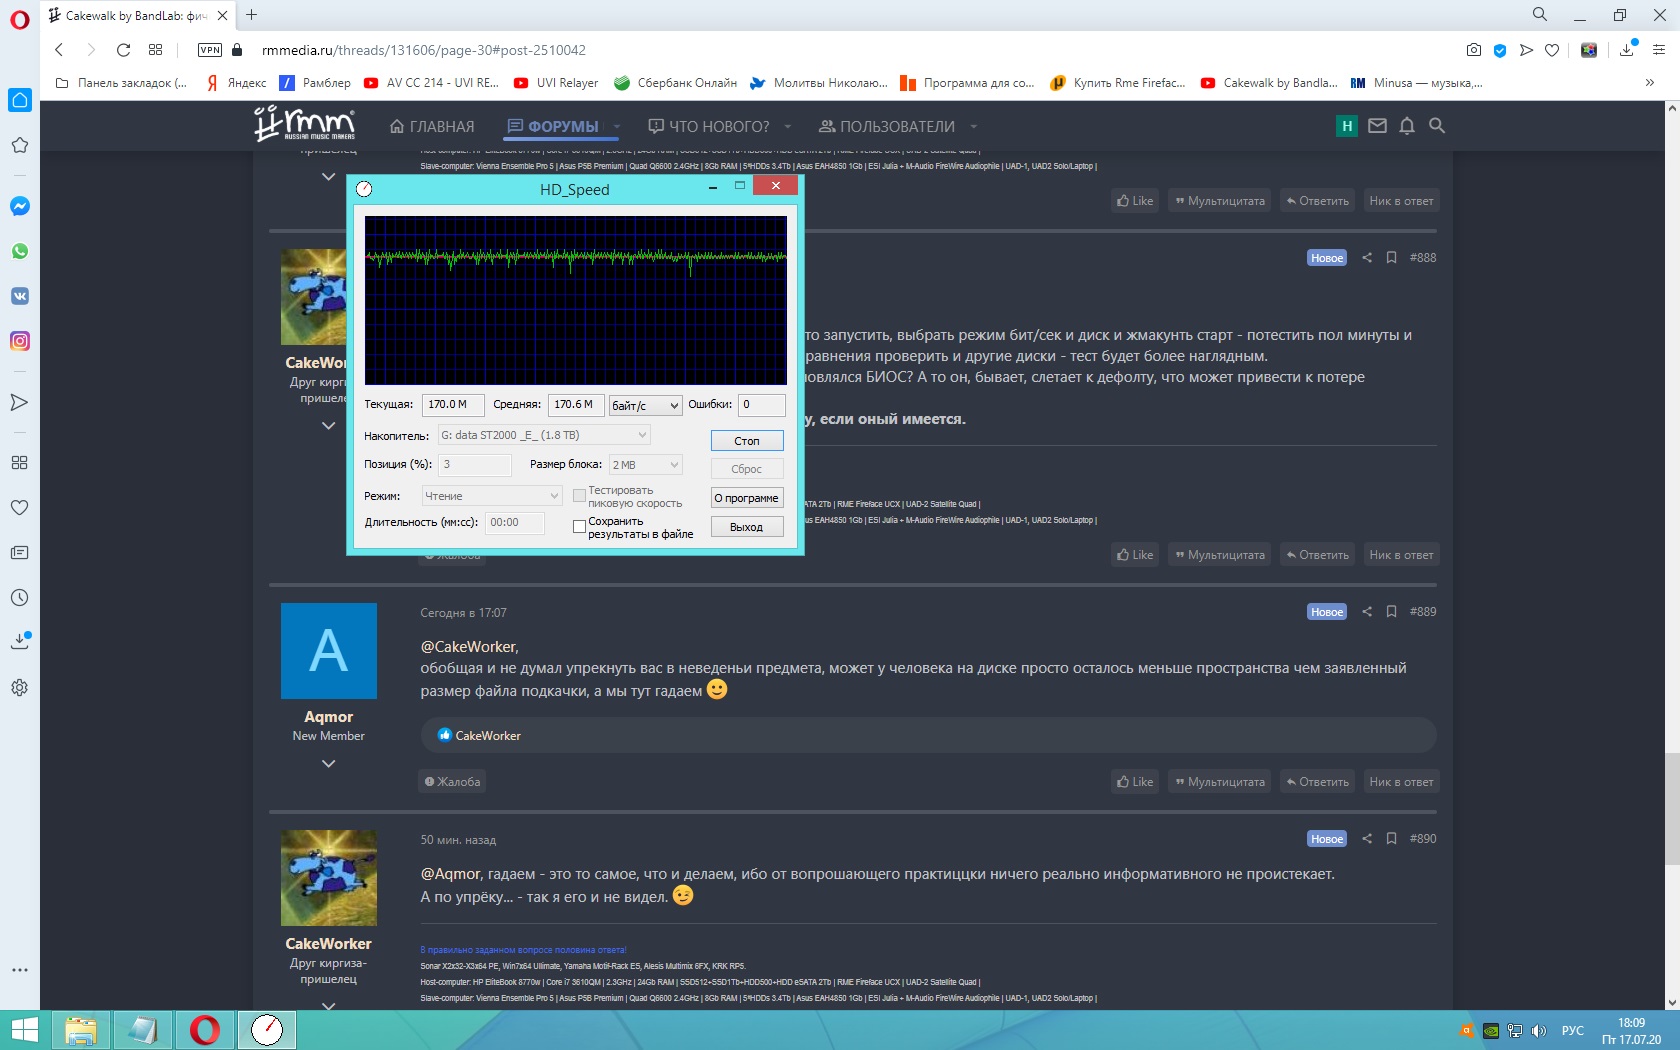This screenshot has width=1680, height=1050.
Task: Expand Aqmor user info chevron
Action: coord(328,764)
